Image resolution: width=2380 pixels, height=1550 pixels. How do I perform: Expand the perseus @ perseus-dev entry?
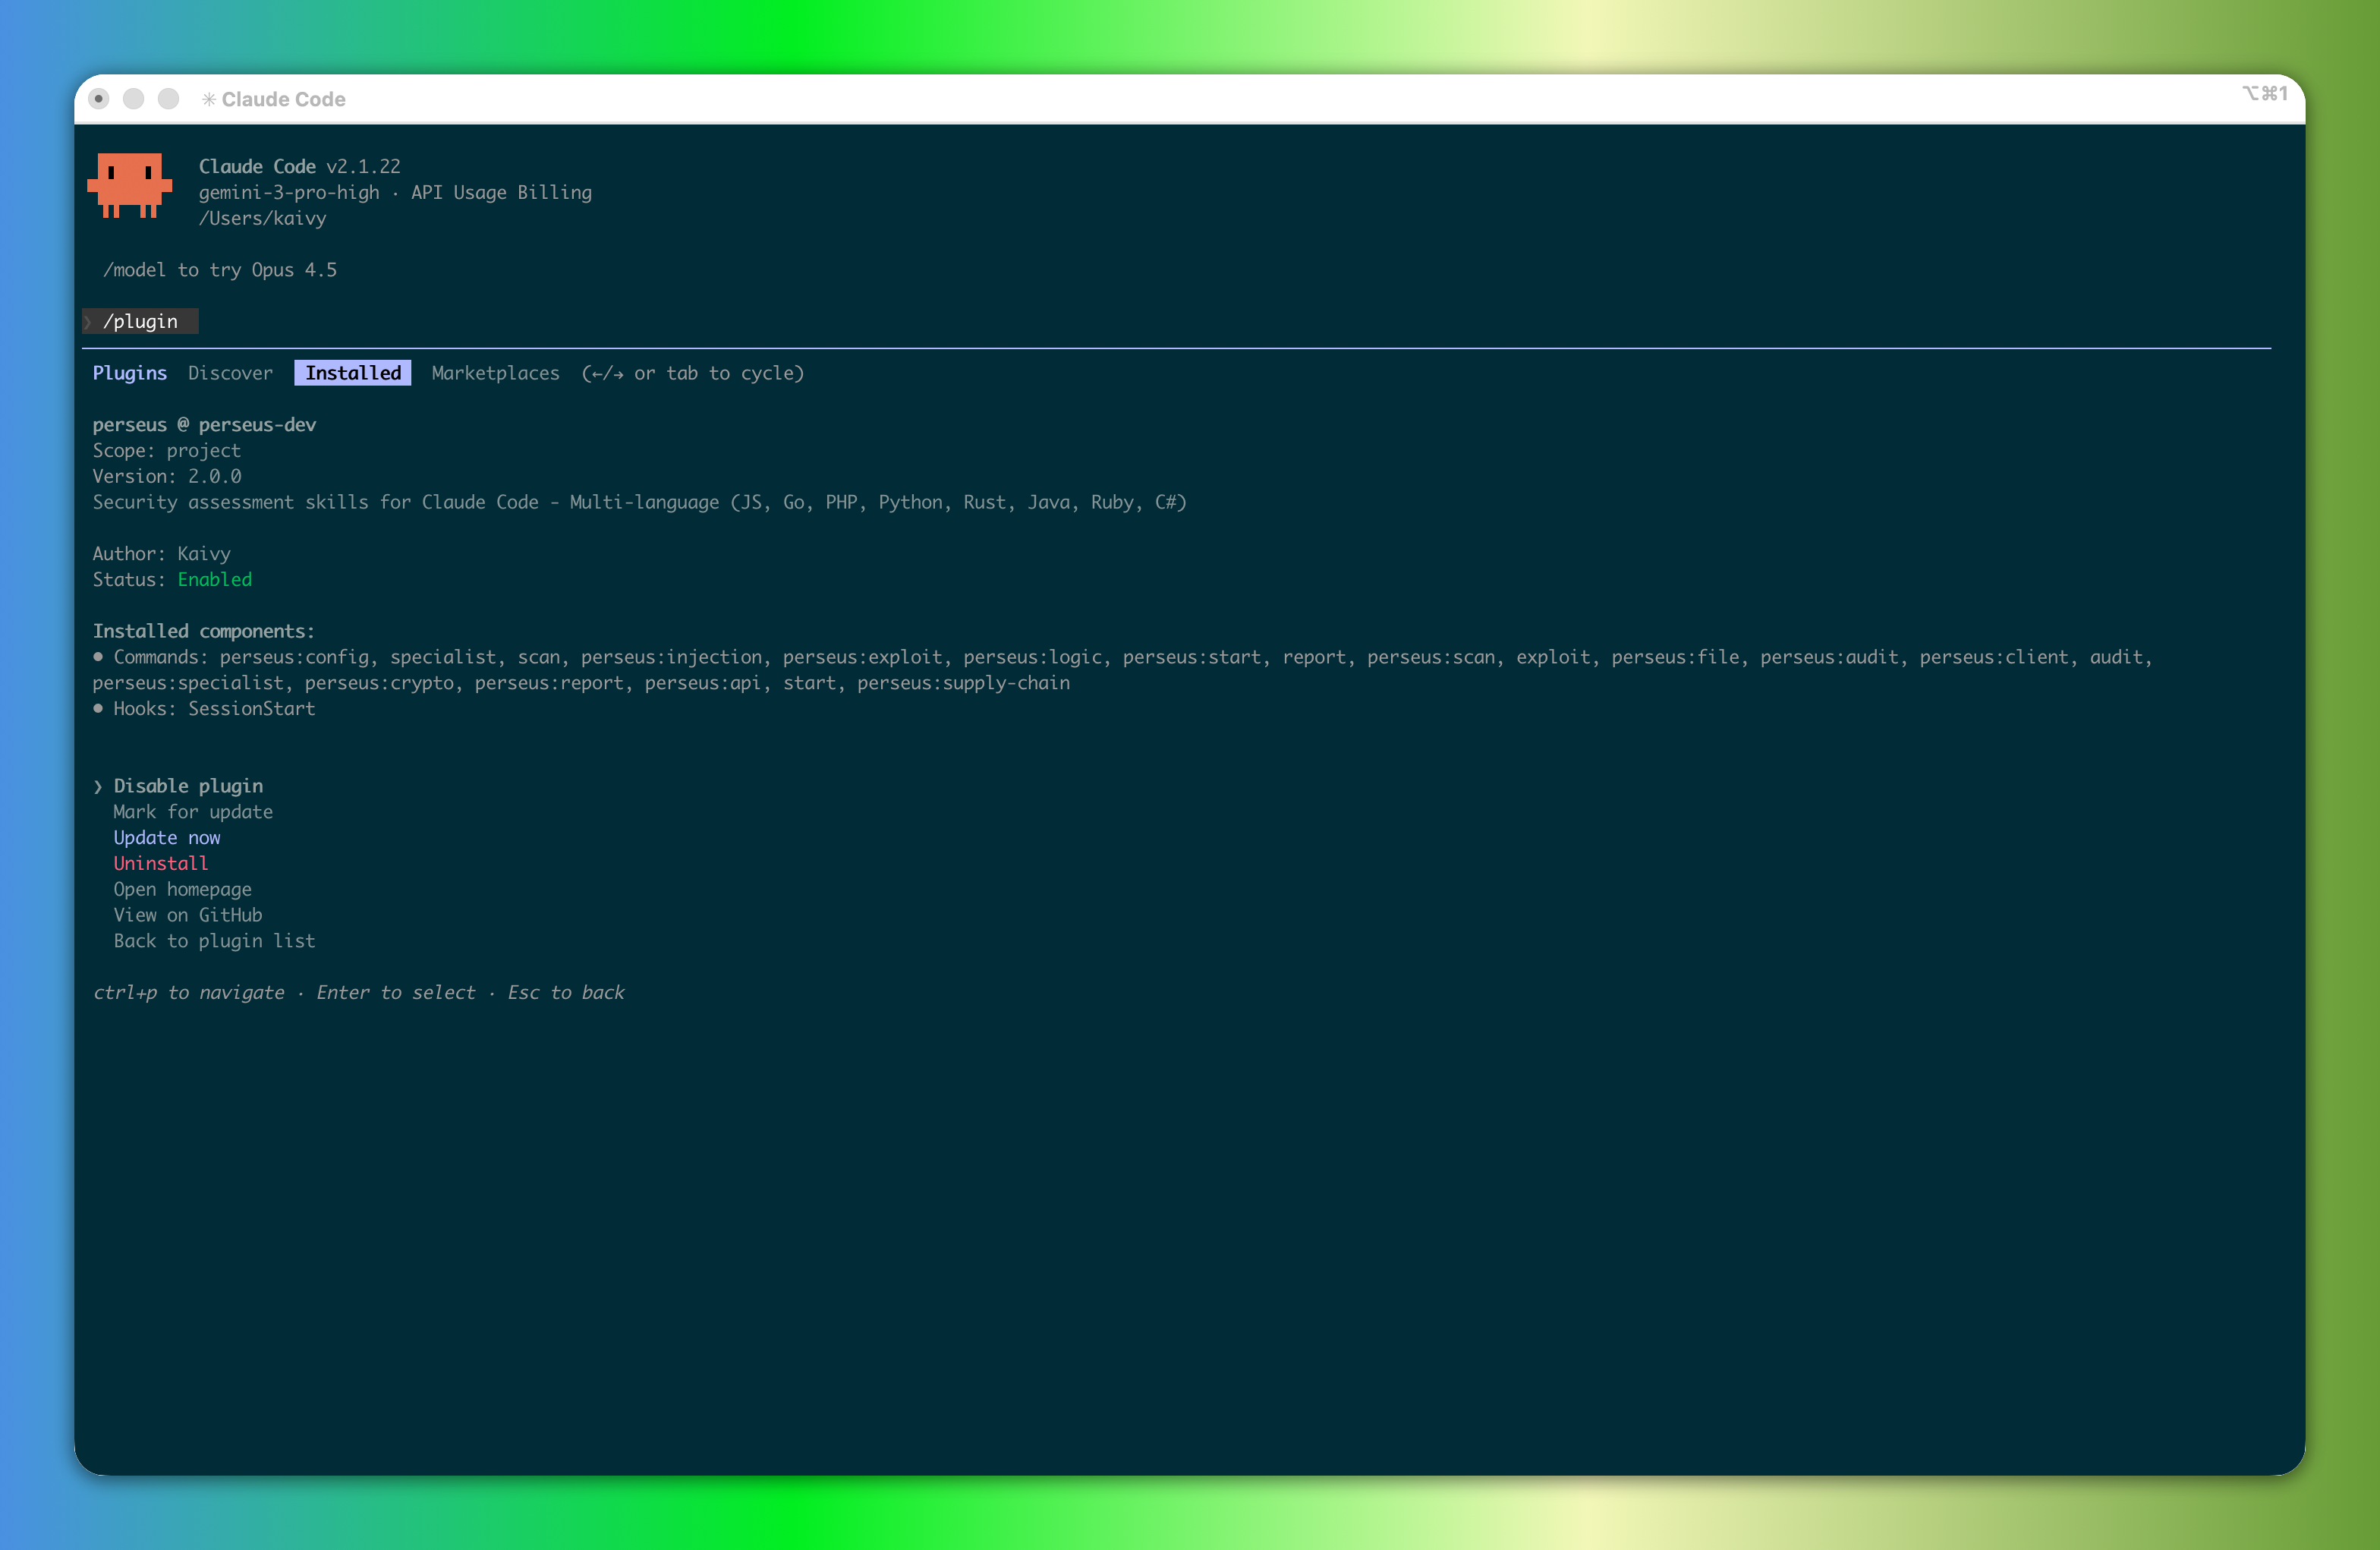(204, 424)
